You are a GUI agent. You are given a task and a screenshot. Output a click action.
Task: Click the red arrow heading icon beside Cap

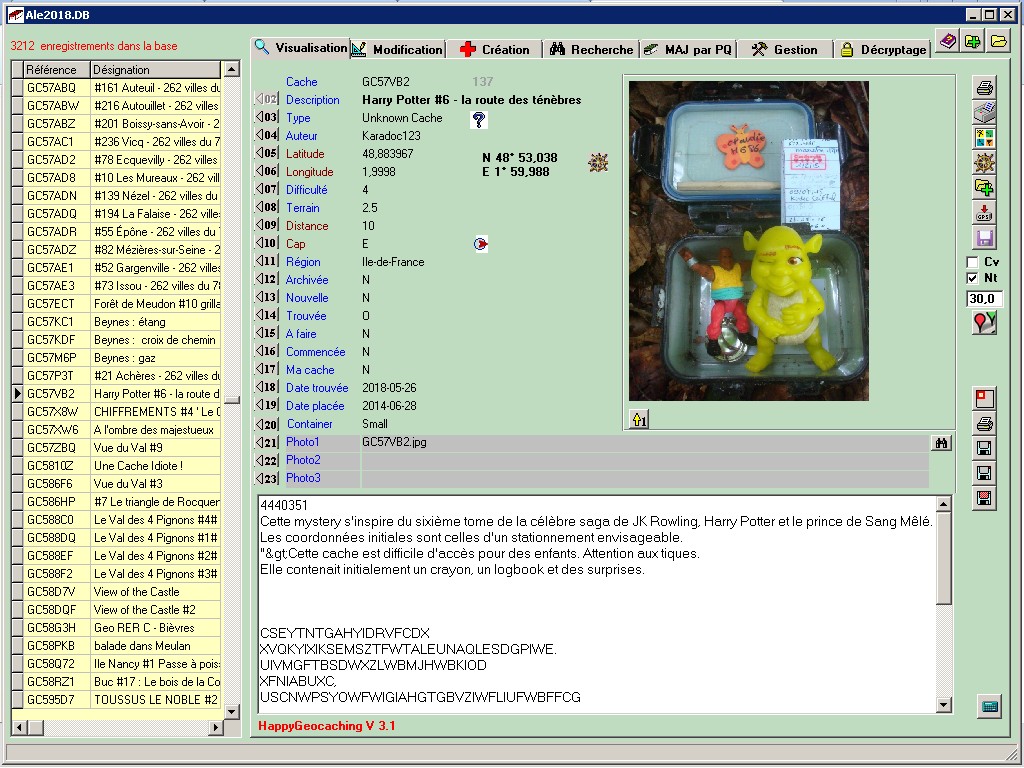[x=481, y=244]
